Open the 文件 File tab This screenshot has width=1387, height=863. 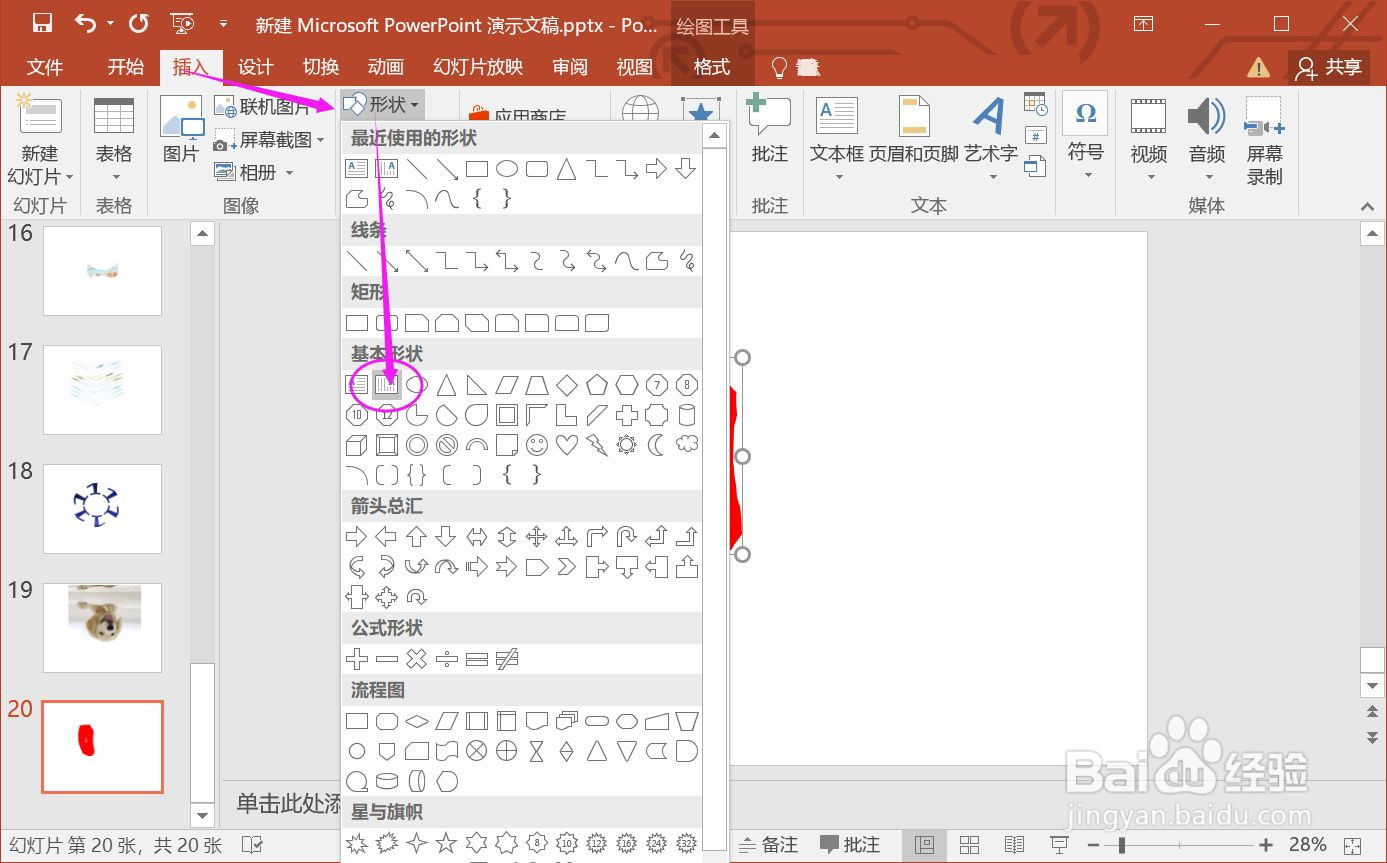coord(45,67)
